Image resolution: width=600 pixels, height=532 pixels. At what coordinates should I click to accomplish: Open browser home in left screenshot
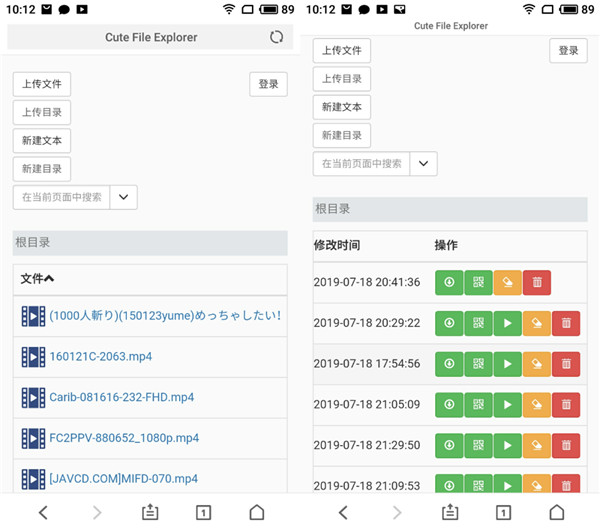click(257, 513)
